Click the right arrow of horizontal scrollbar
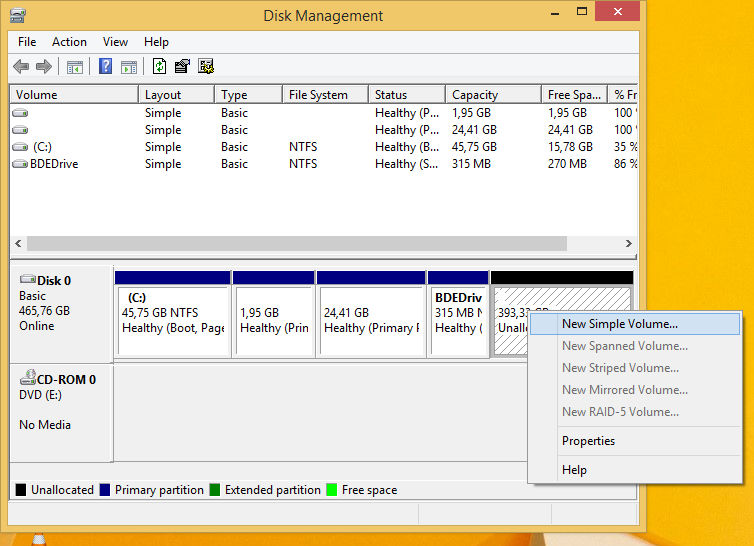Image resolution: width=754 pixels, height=546 pixels. (628, 243)
